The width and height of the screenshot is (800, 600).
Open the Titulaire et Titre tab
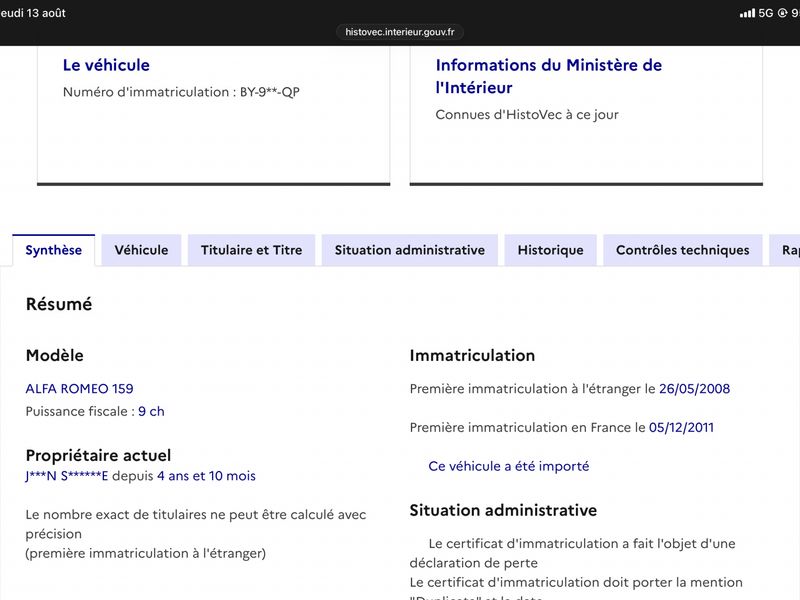pyautogui.click(x=252, y=250)
